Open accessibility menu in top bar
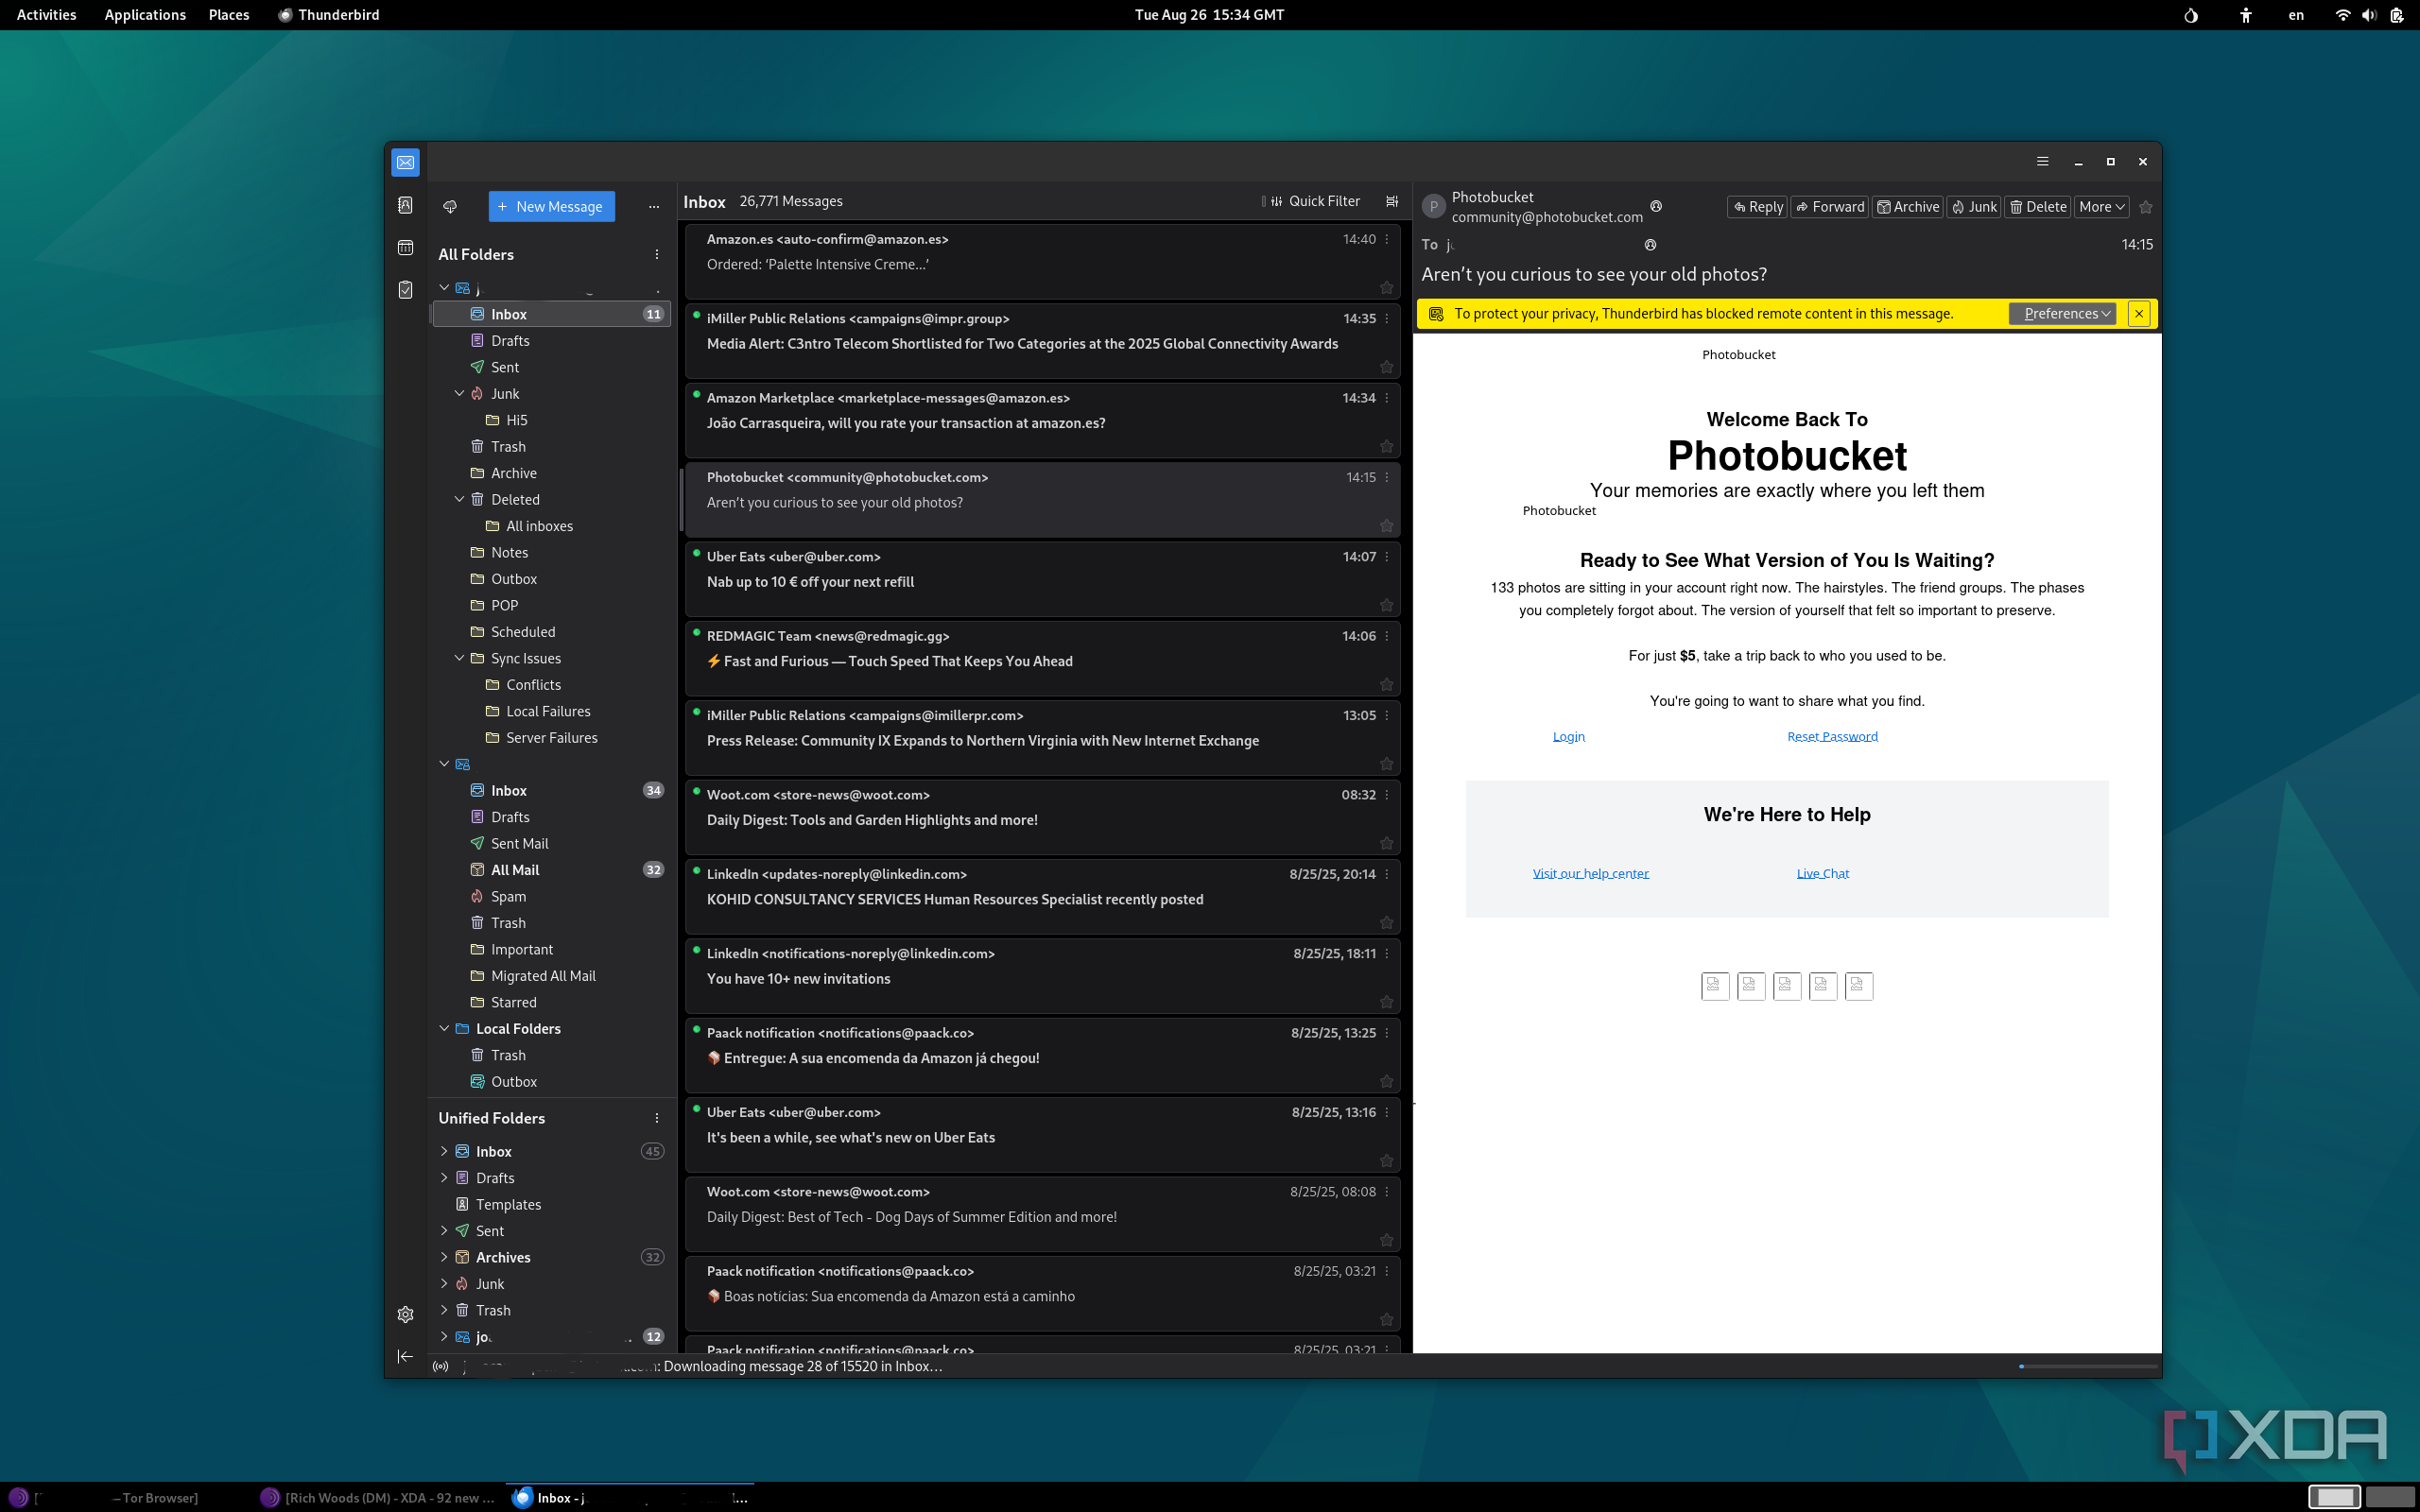2420x1512 pixels. click(x=2246, y=15)
